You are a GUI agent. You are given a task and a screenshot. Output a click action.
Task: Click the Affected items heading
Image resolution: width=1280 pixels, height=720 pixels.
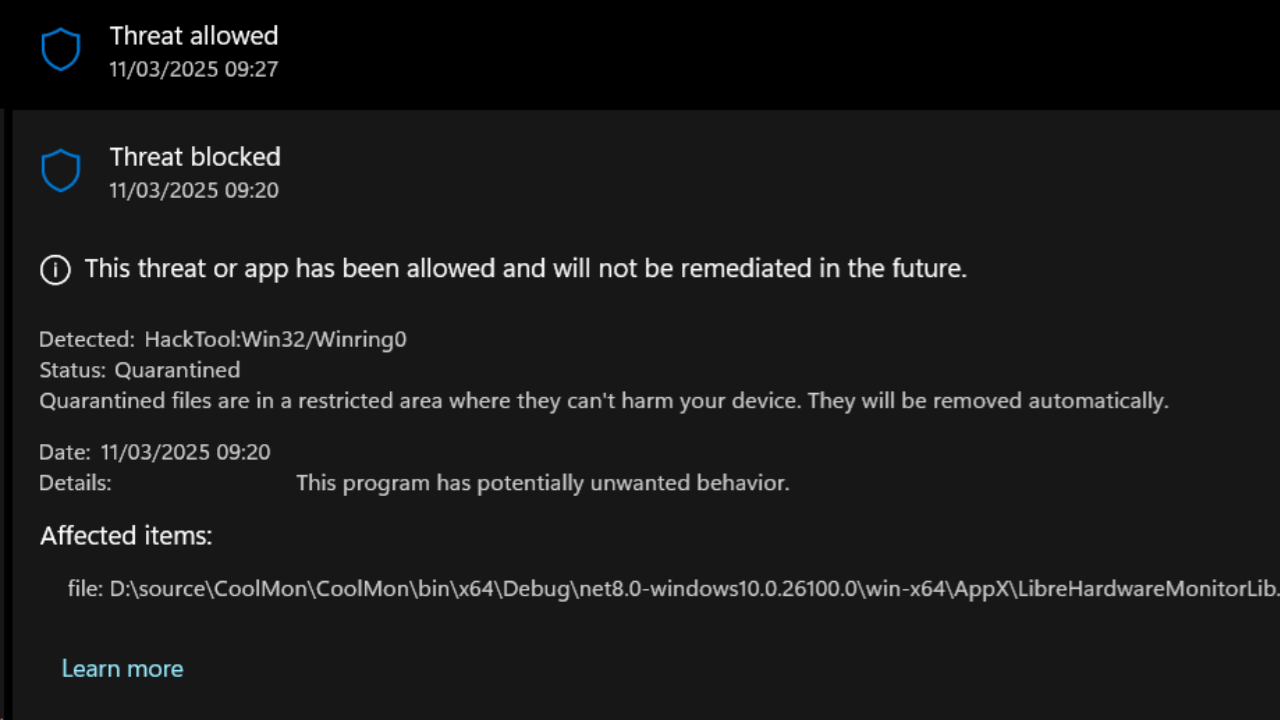[x=126, y=536]
